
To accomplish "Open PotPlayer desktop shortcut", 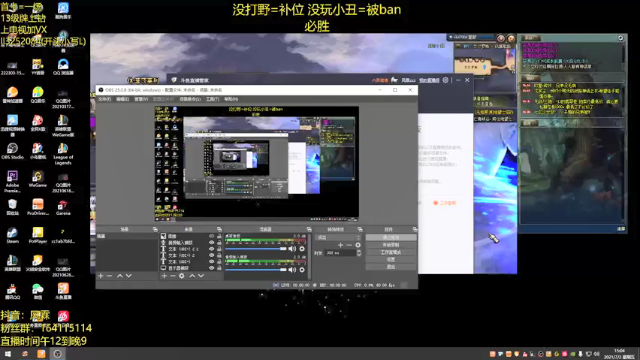I will pyautogui.click(x=38, y=236).
